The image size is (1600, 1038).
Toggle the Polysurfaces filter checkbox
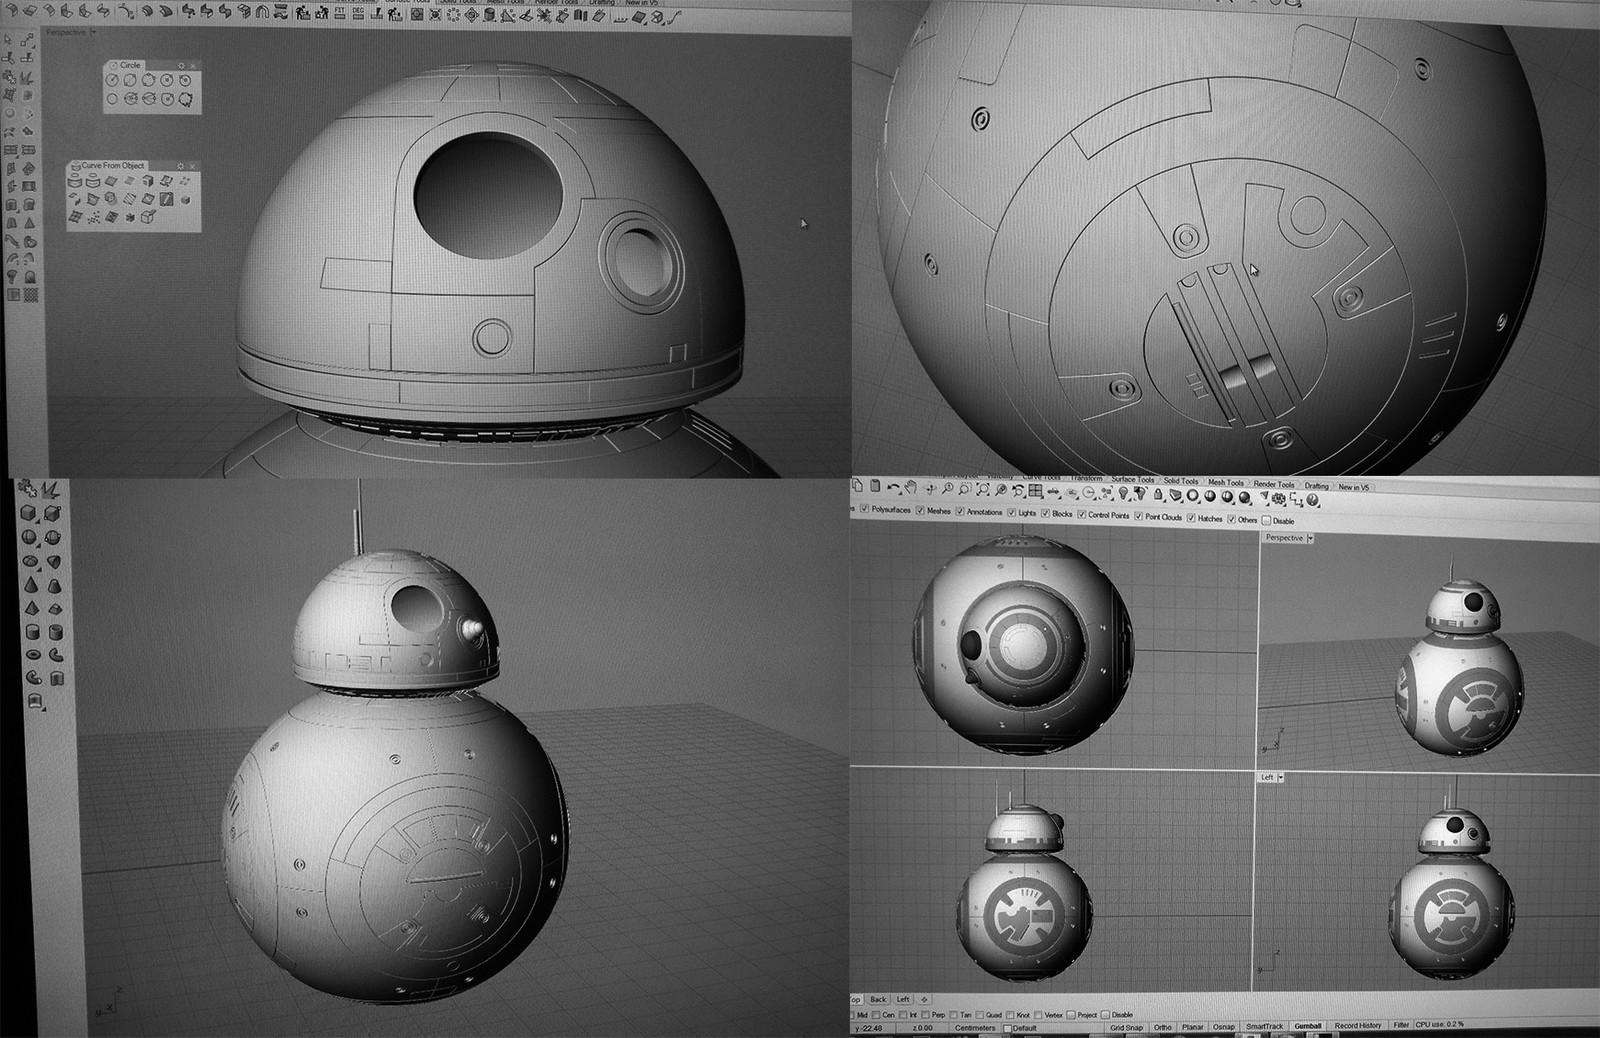864,508
